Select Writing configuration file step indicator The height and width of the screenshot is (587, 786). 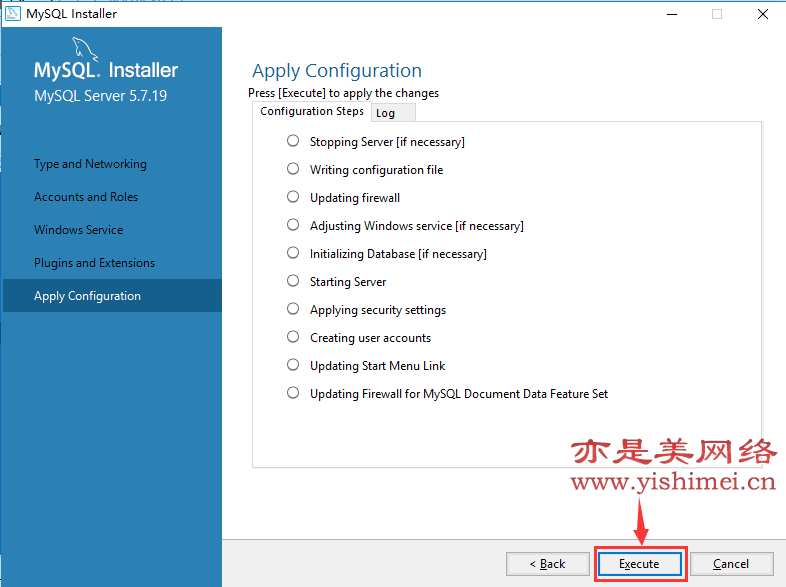[x=293, y=169]
